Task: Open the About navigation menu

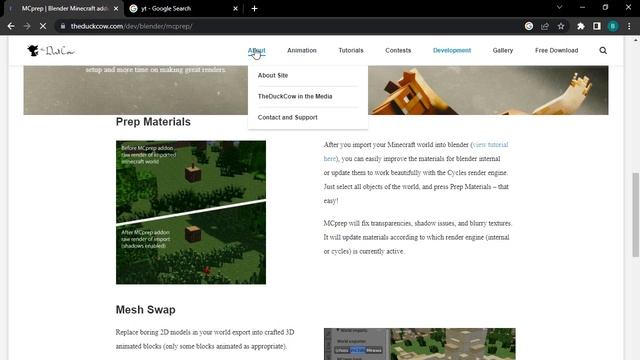Action: pos(256,50)
